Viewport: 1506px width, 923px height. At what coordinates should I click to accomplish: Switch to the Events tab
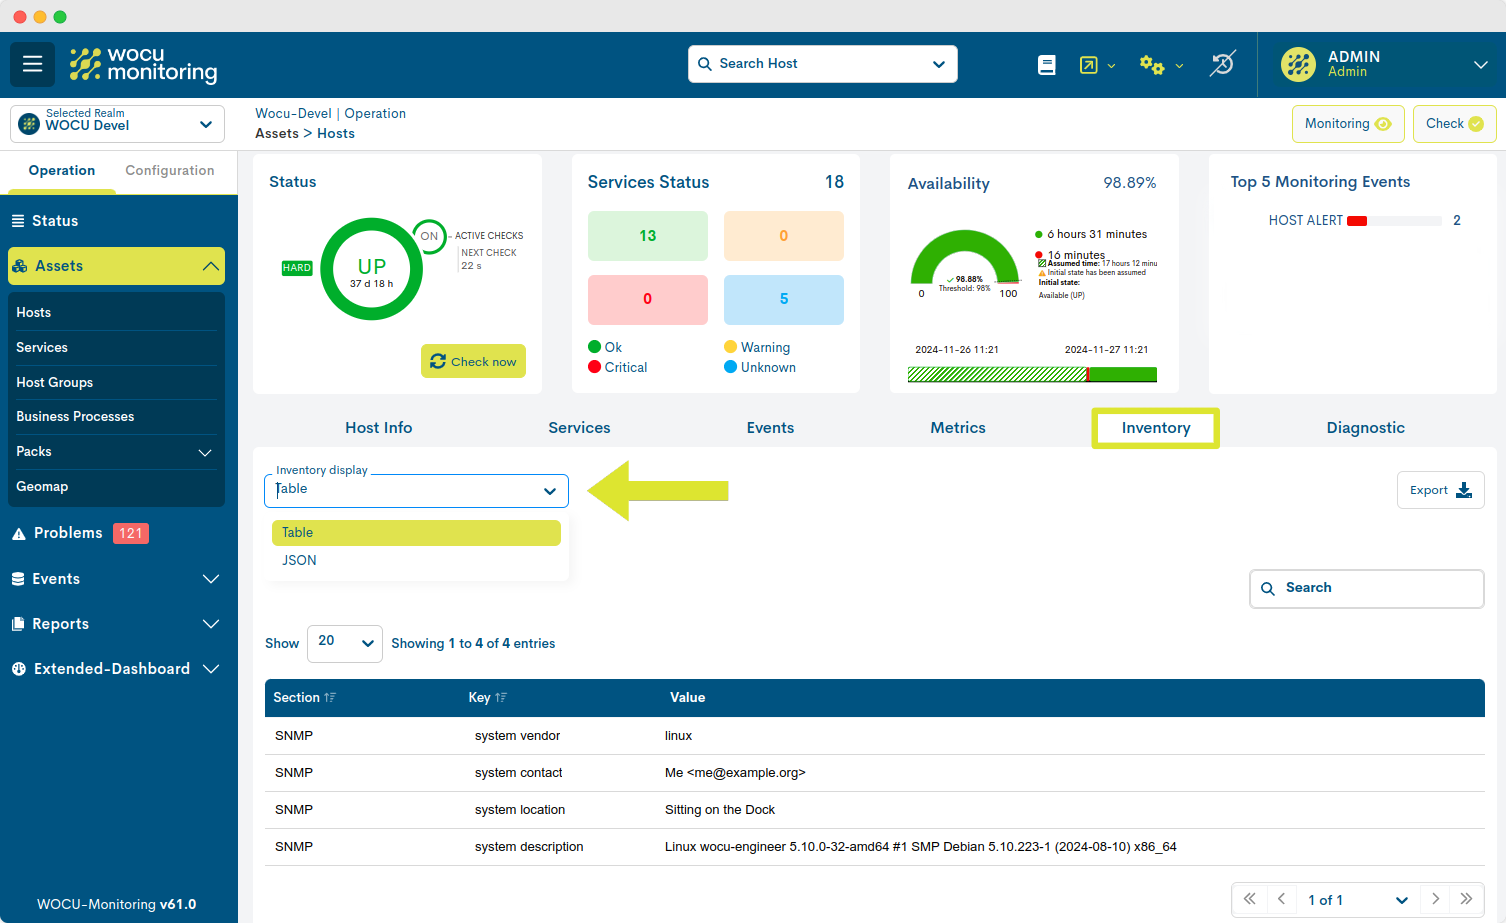coord(770,428)
